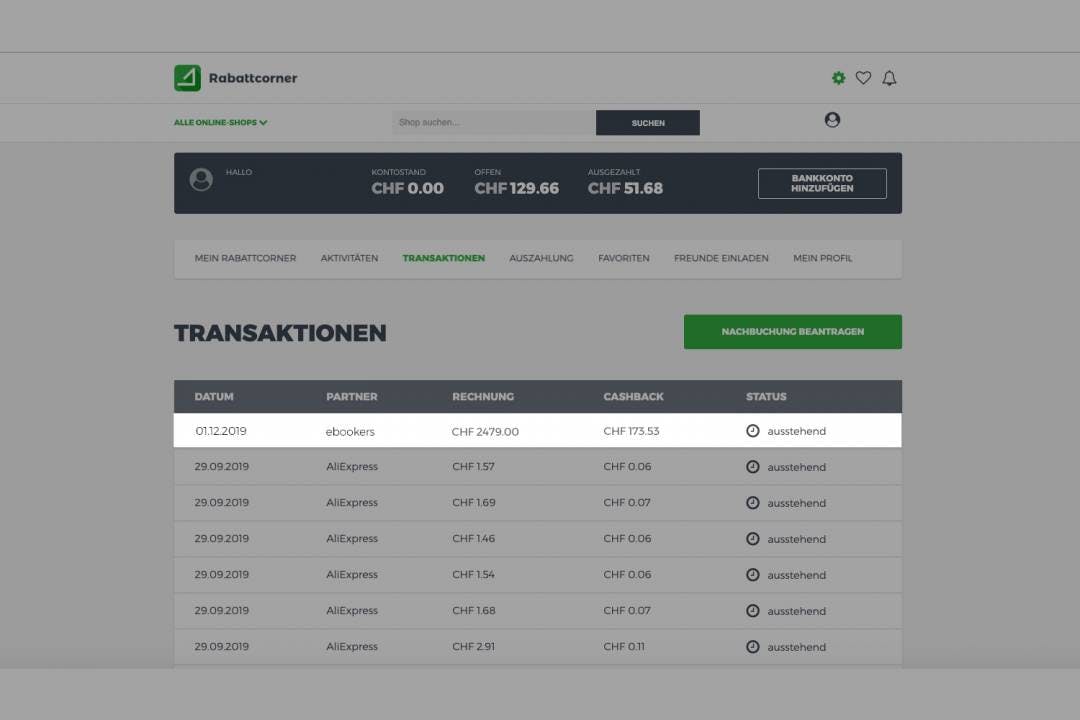Viewport: 1080px width, 720px height.
Task: Click the heart favorites icon
Action: pos(863,77)
